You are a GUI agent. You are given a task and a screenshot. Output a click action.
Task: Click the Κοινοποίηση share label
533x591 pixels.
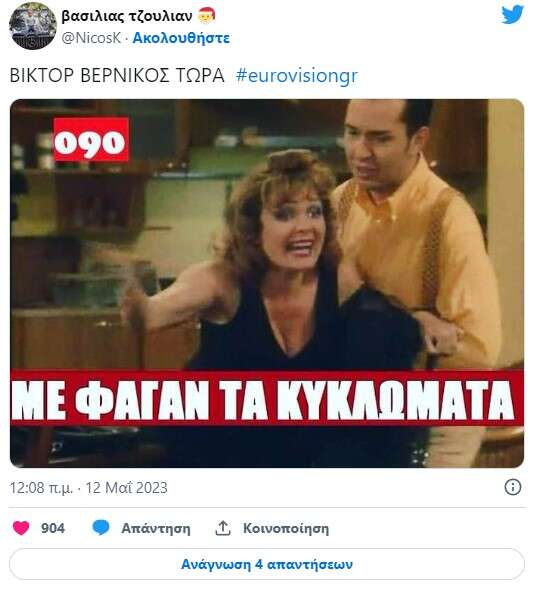click(x=286, y=528)
